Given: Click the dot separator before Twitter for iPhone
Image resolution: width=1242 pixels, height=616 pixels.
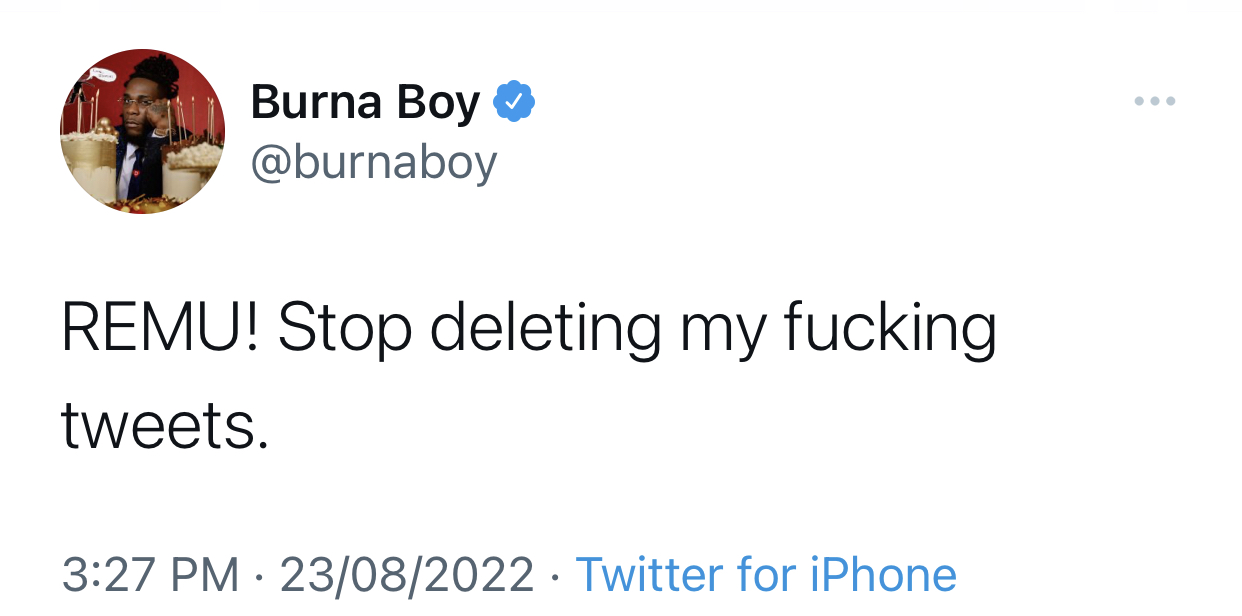Looking at the screenshot, I should (x=556, y=576).
